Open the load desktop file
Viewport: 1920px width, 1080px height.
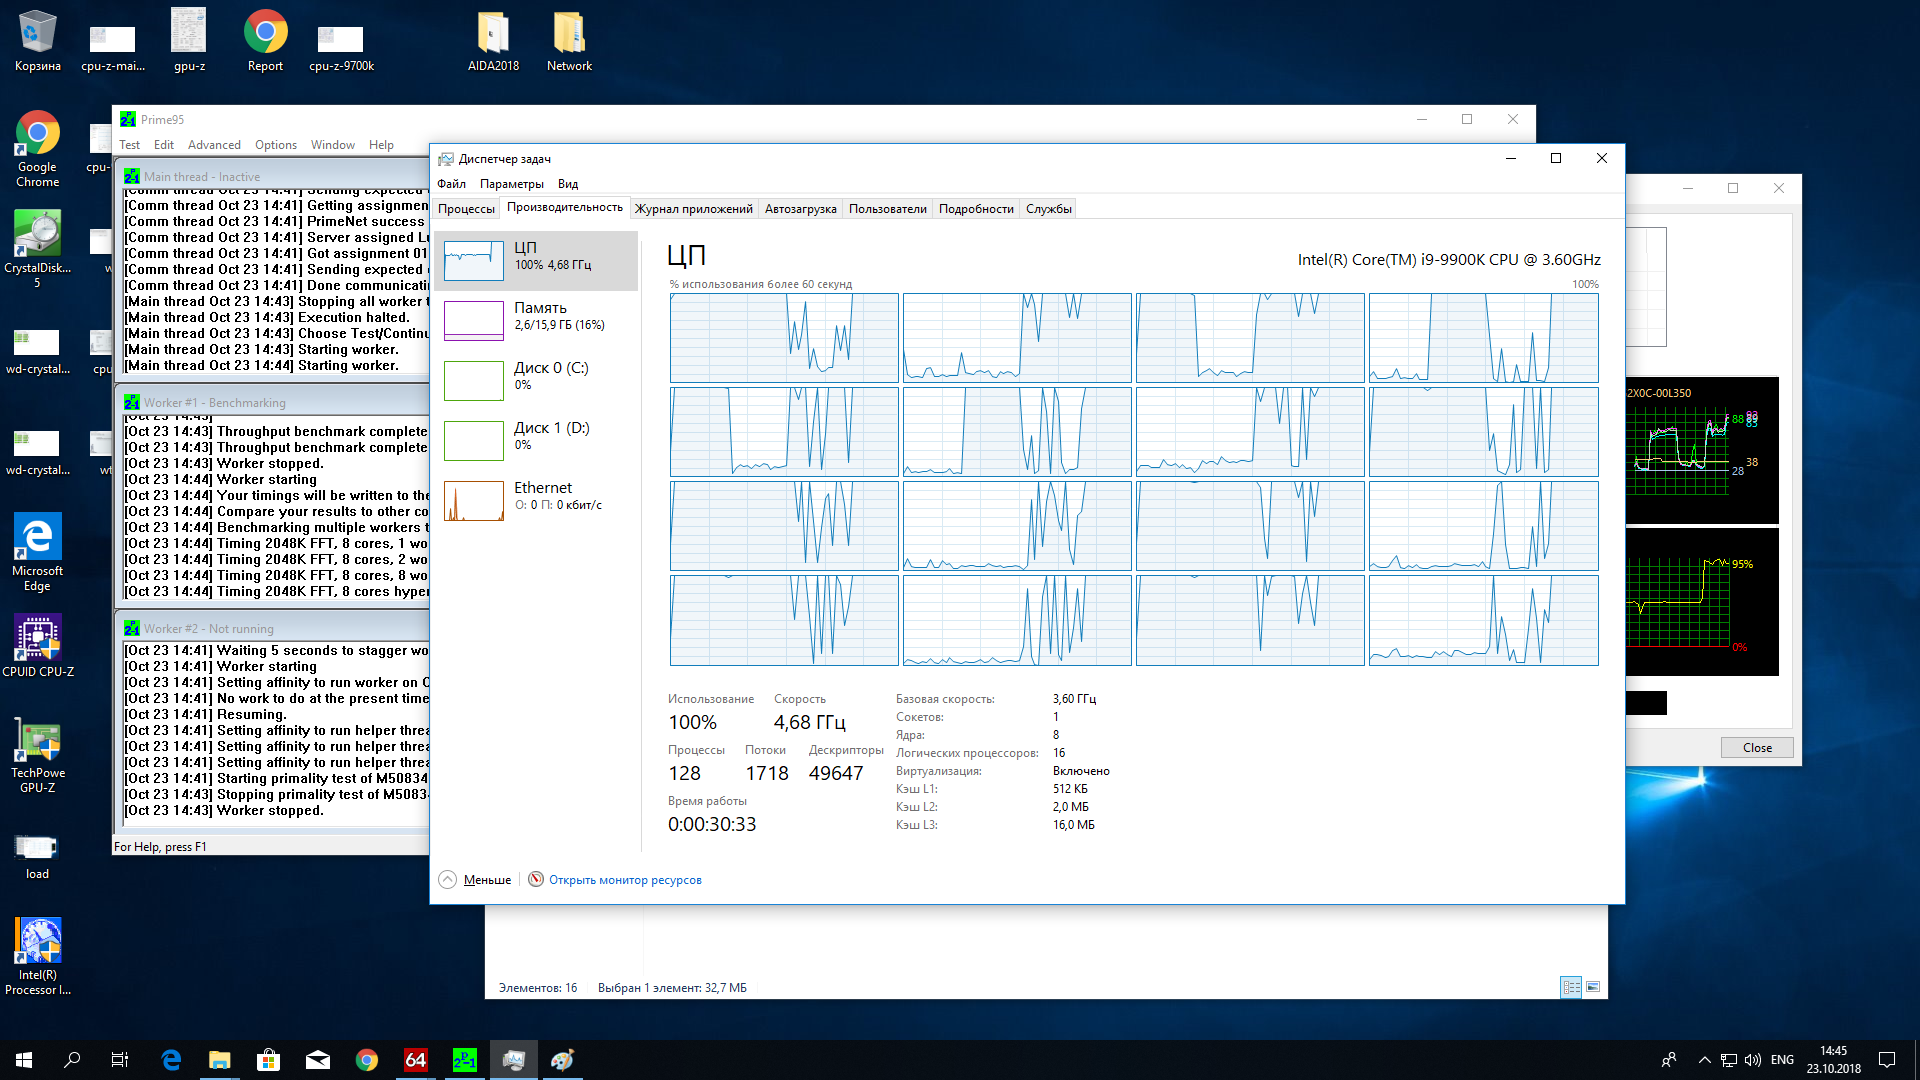pyautogui.click(x=37, y=856)
